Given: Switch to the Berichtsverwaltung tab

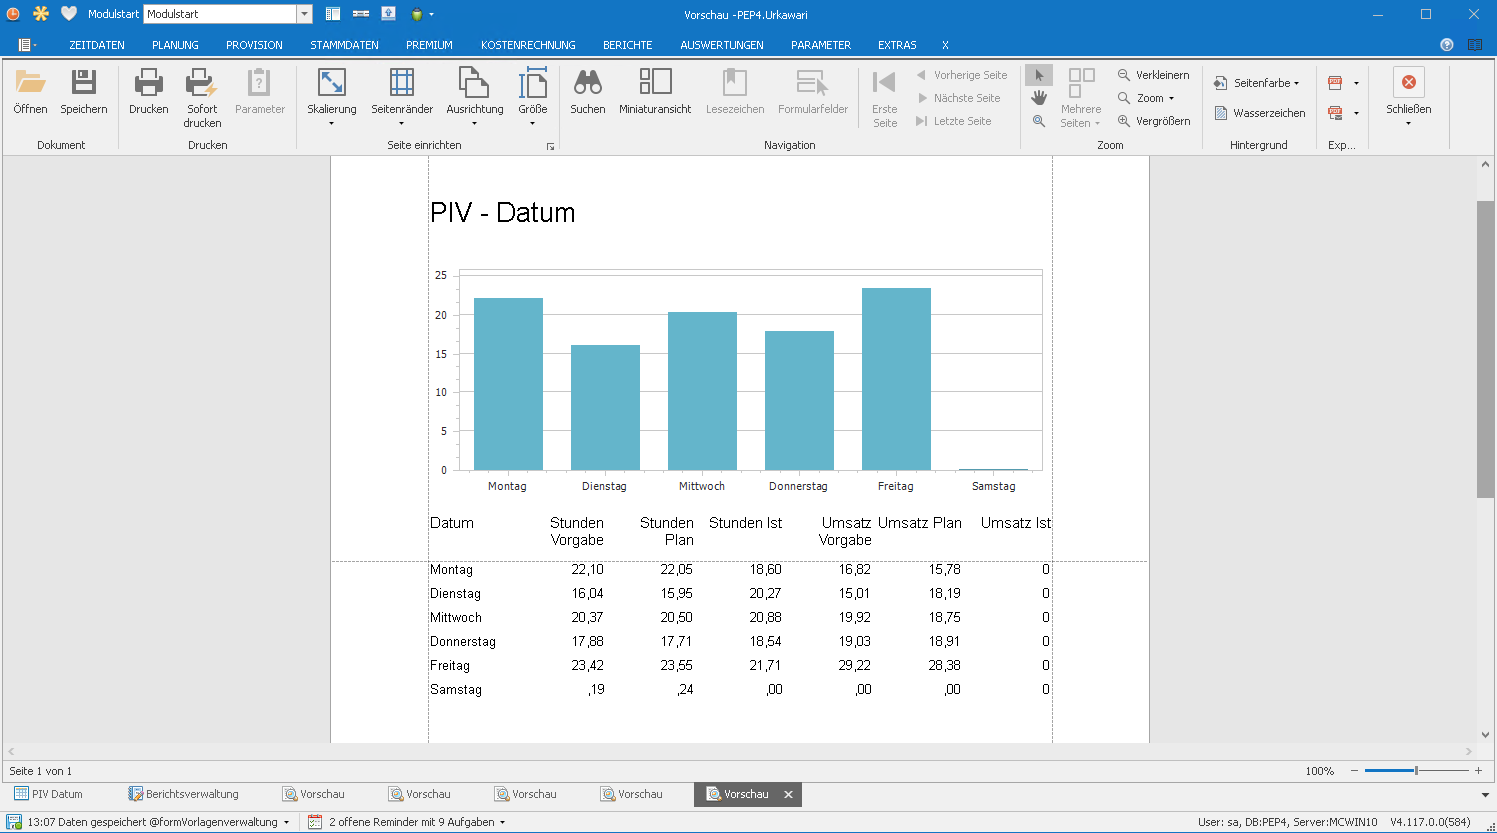Looking at the screenshot, I should click(x=184, y=794).
